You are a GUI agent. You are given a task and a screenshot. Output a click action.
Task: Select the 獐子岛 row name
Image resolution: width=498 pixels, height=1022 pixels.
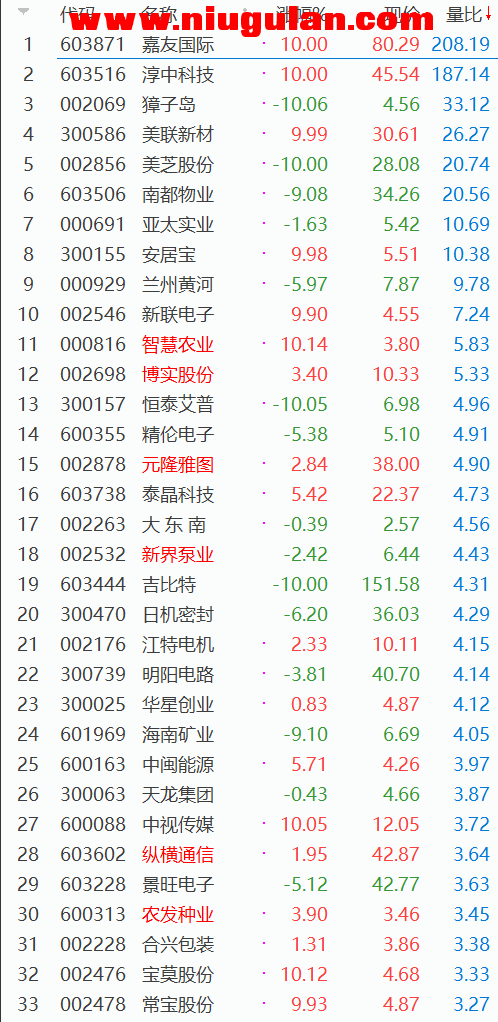pos(169,105)
